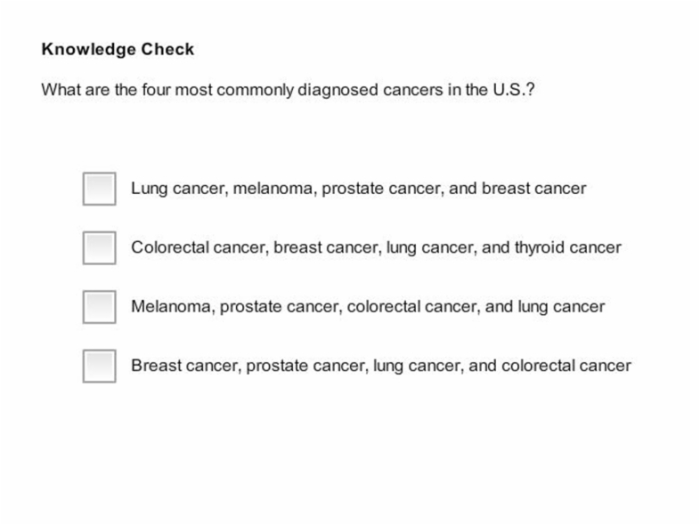This screenshot has height=525, width=700.
Task: Tick the Colorectal, breast, lung, thyroid checkbox
Action: pyautogui.click(x=99, y=248)
